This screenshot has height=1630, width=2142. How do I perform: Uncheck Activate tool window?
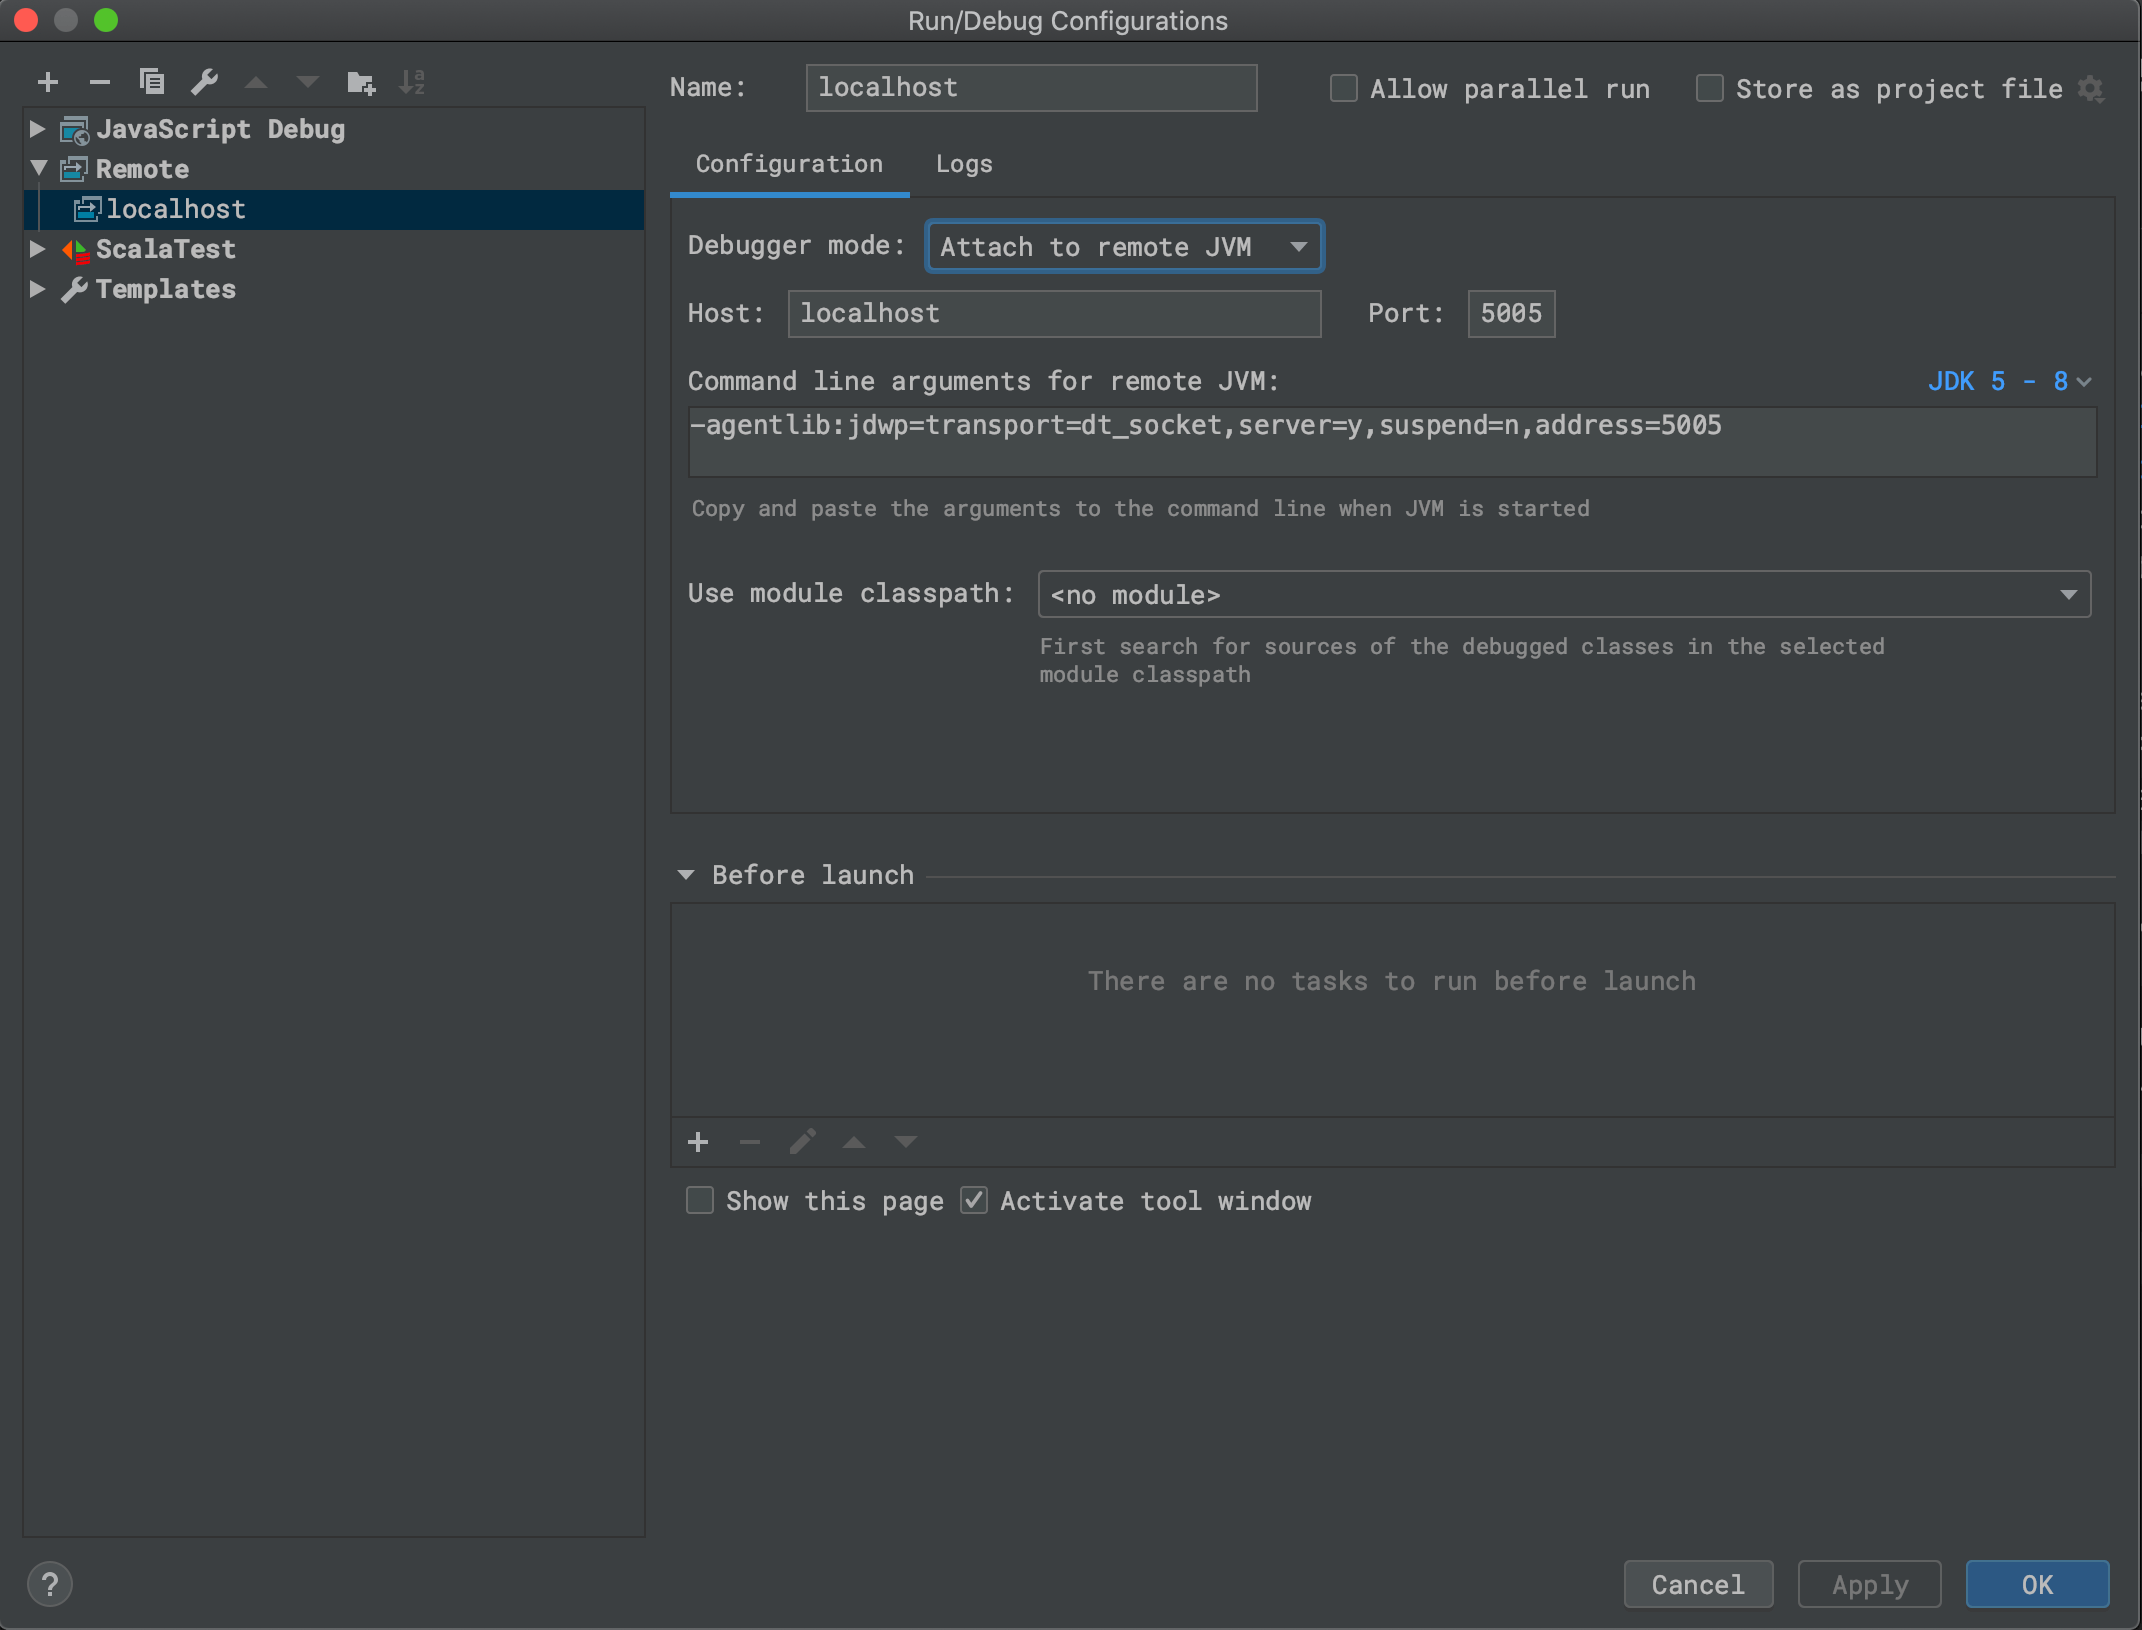[x=974, y=1200]
